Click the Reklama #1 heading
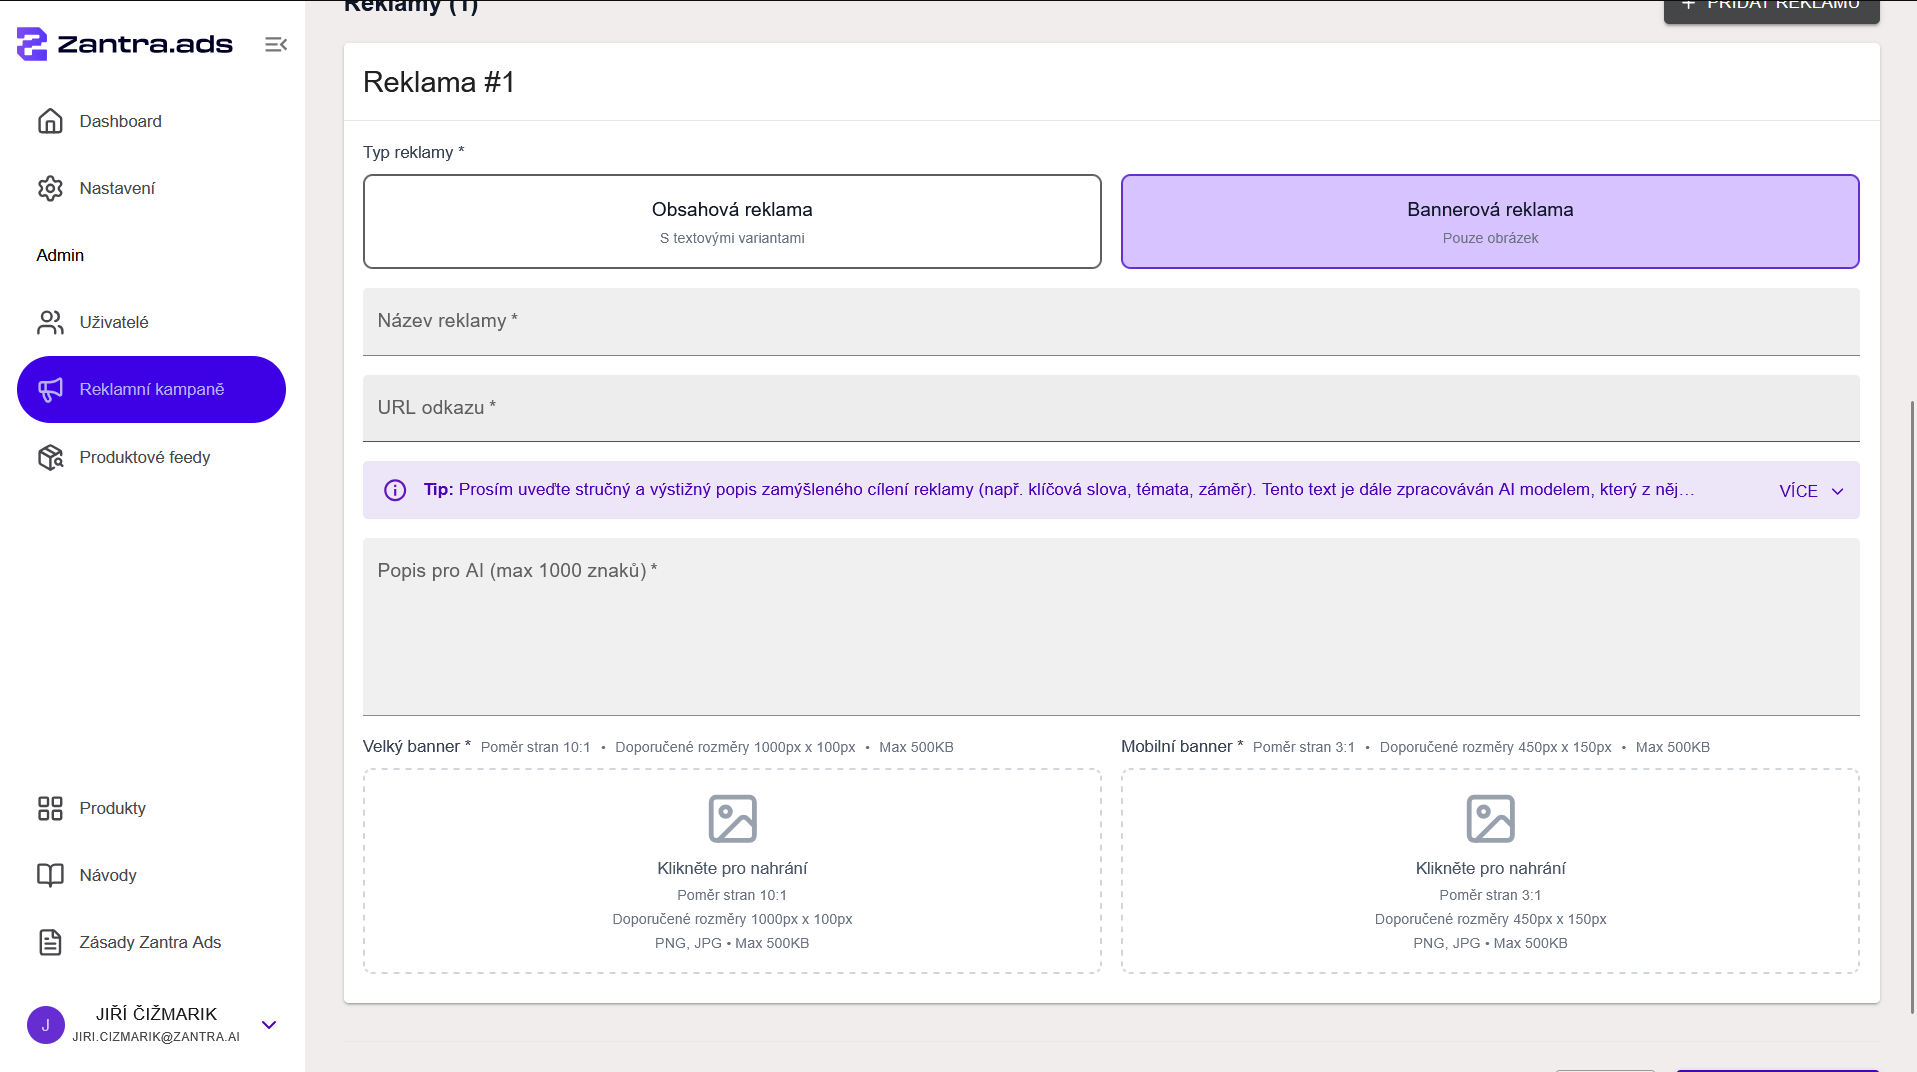This screenshot has width=1917, height=1072. coord(439,82)
